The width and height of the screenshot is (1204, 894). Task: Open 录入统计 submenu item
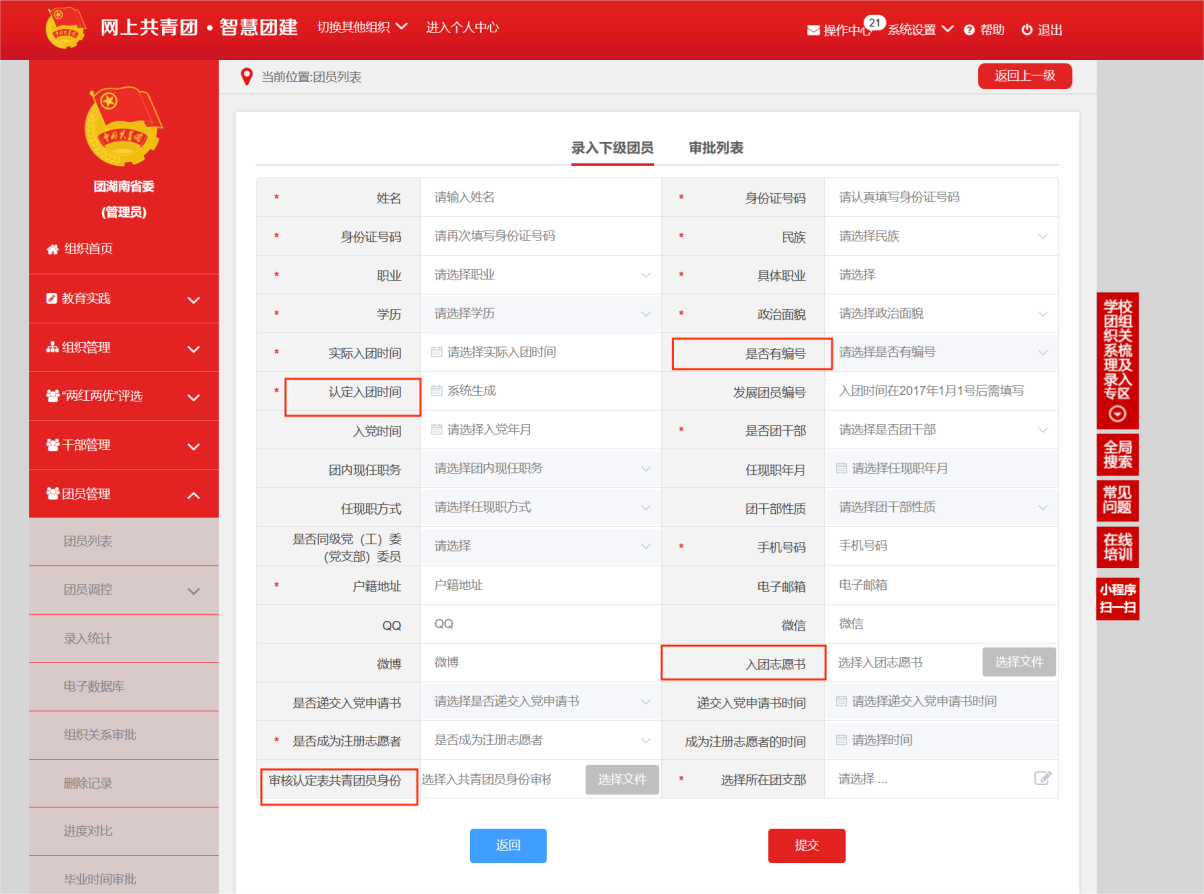point(124,639)
